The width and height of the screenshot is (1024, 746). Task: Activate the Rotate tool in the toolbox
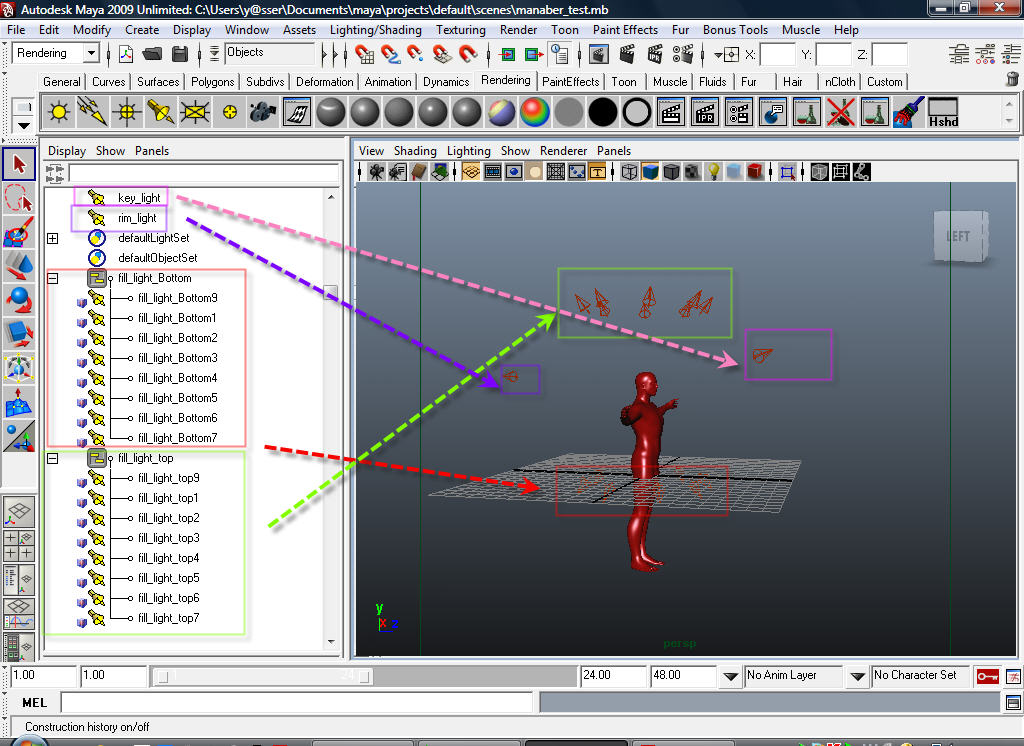tap(19, 300)
